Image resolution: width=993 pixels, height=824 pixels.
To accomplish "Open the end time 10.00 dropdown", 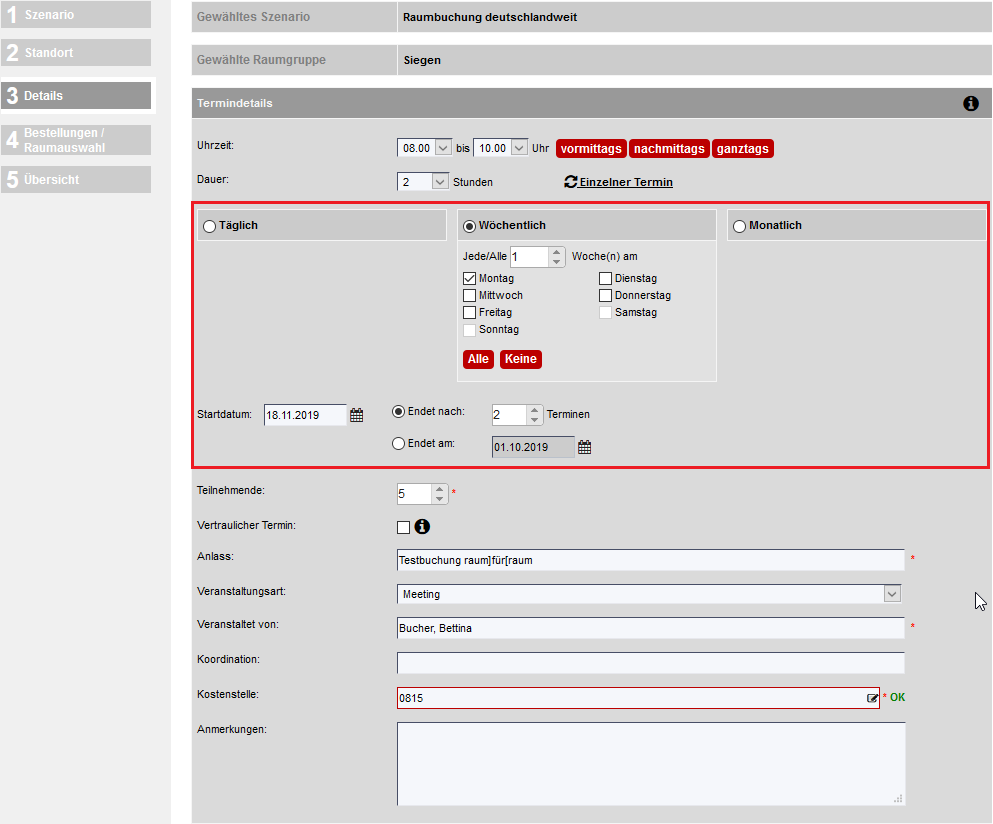I will [519, 148].
